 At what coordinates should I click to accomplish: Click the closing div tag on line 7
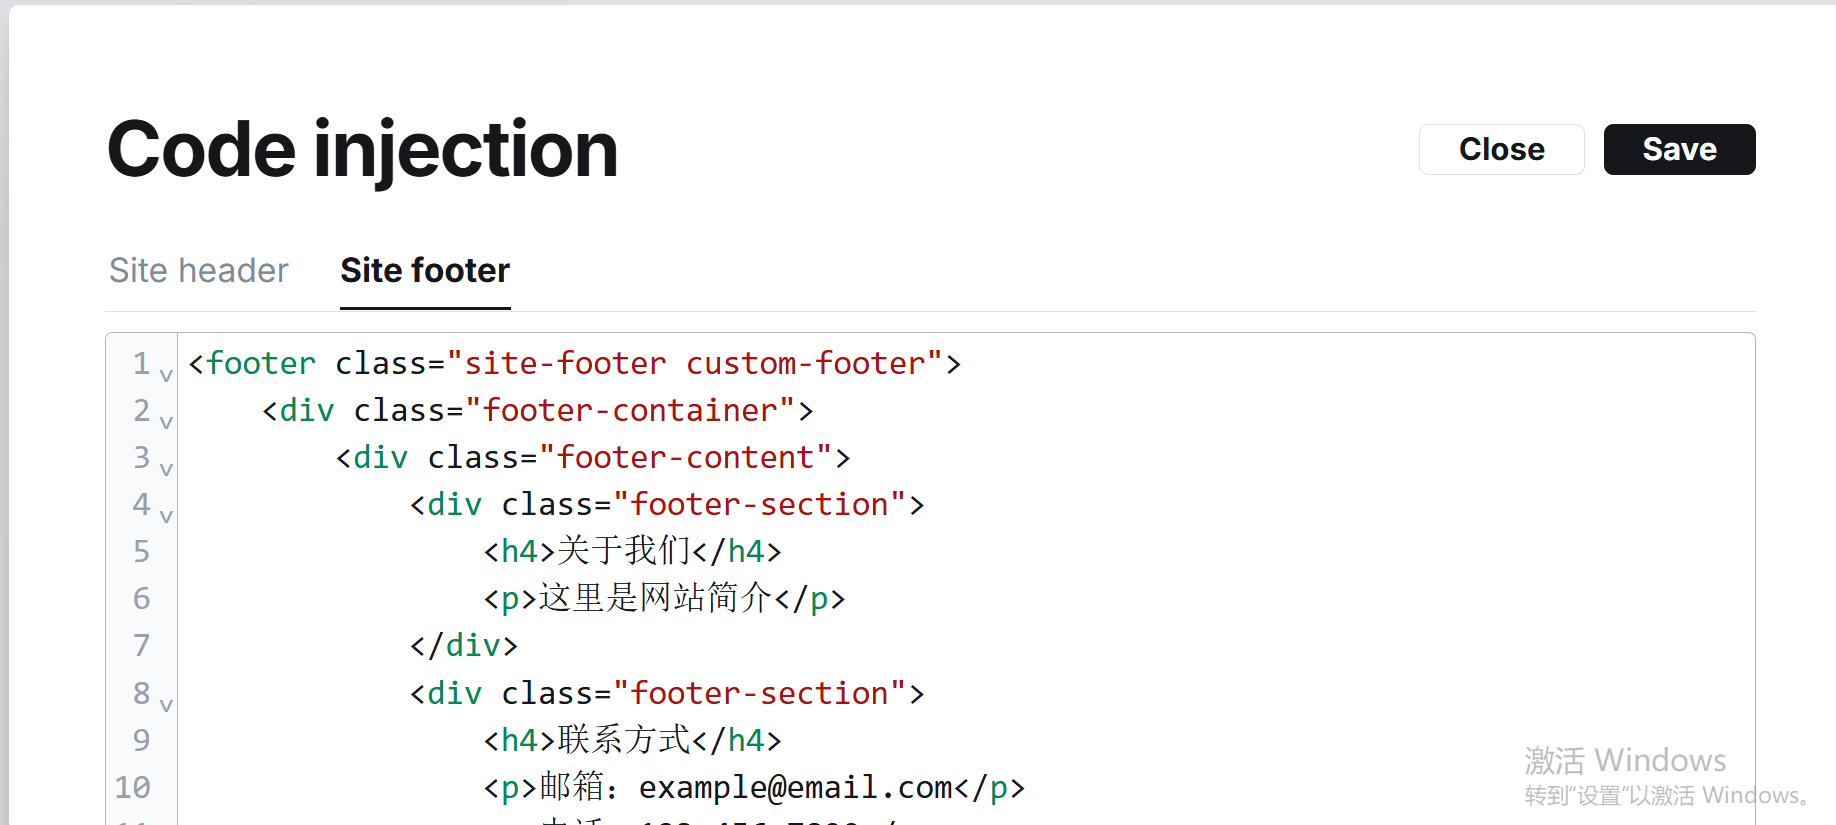464,645
